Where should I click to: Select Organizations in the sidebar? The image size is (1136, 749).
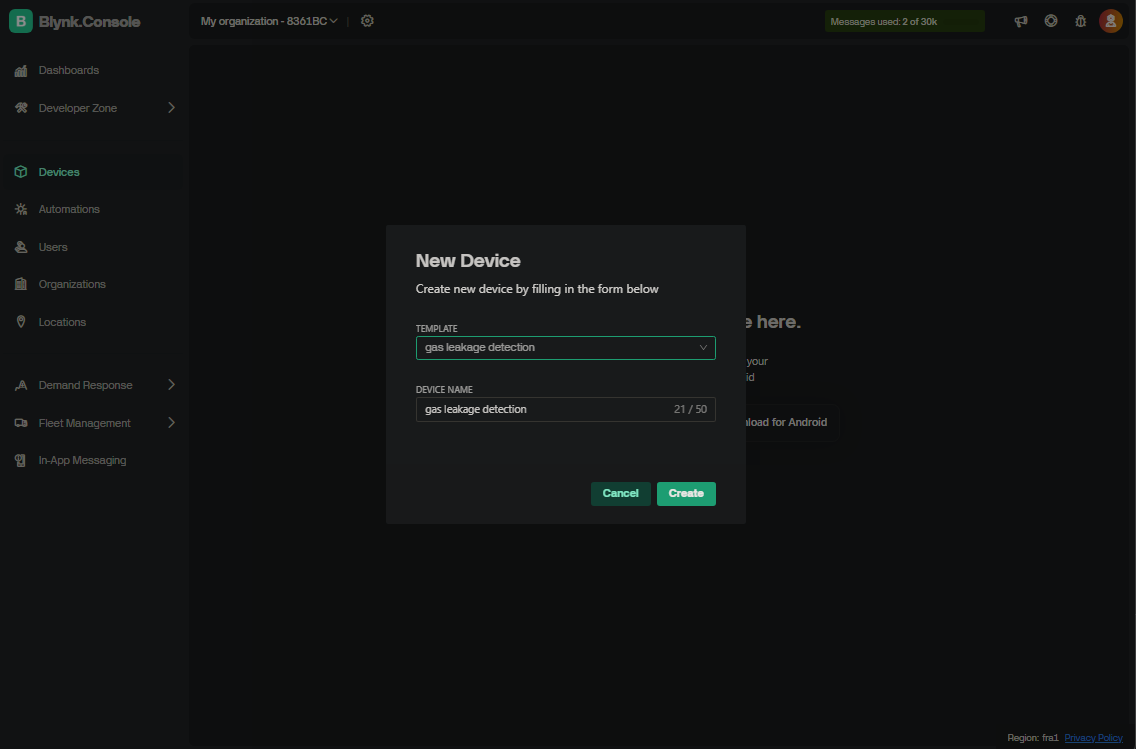[72, 284]
